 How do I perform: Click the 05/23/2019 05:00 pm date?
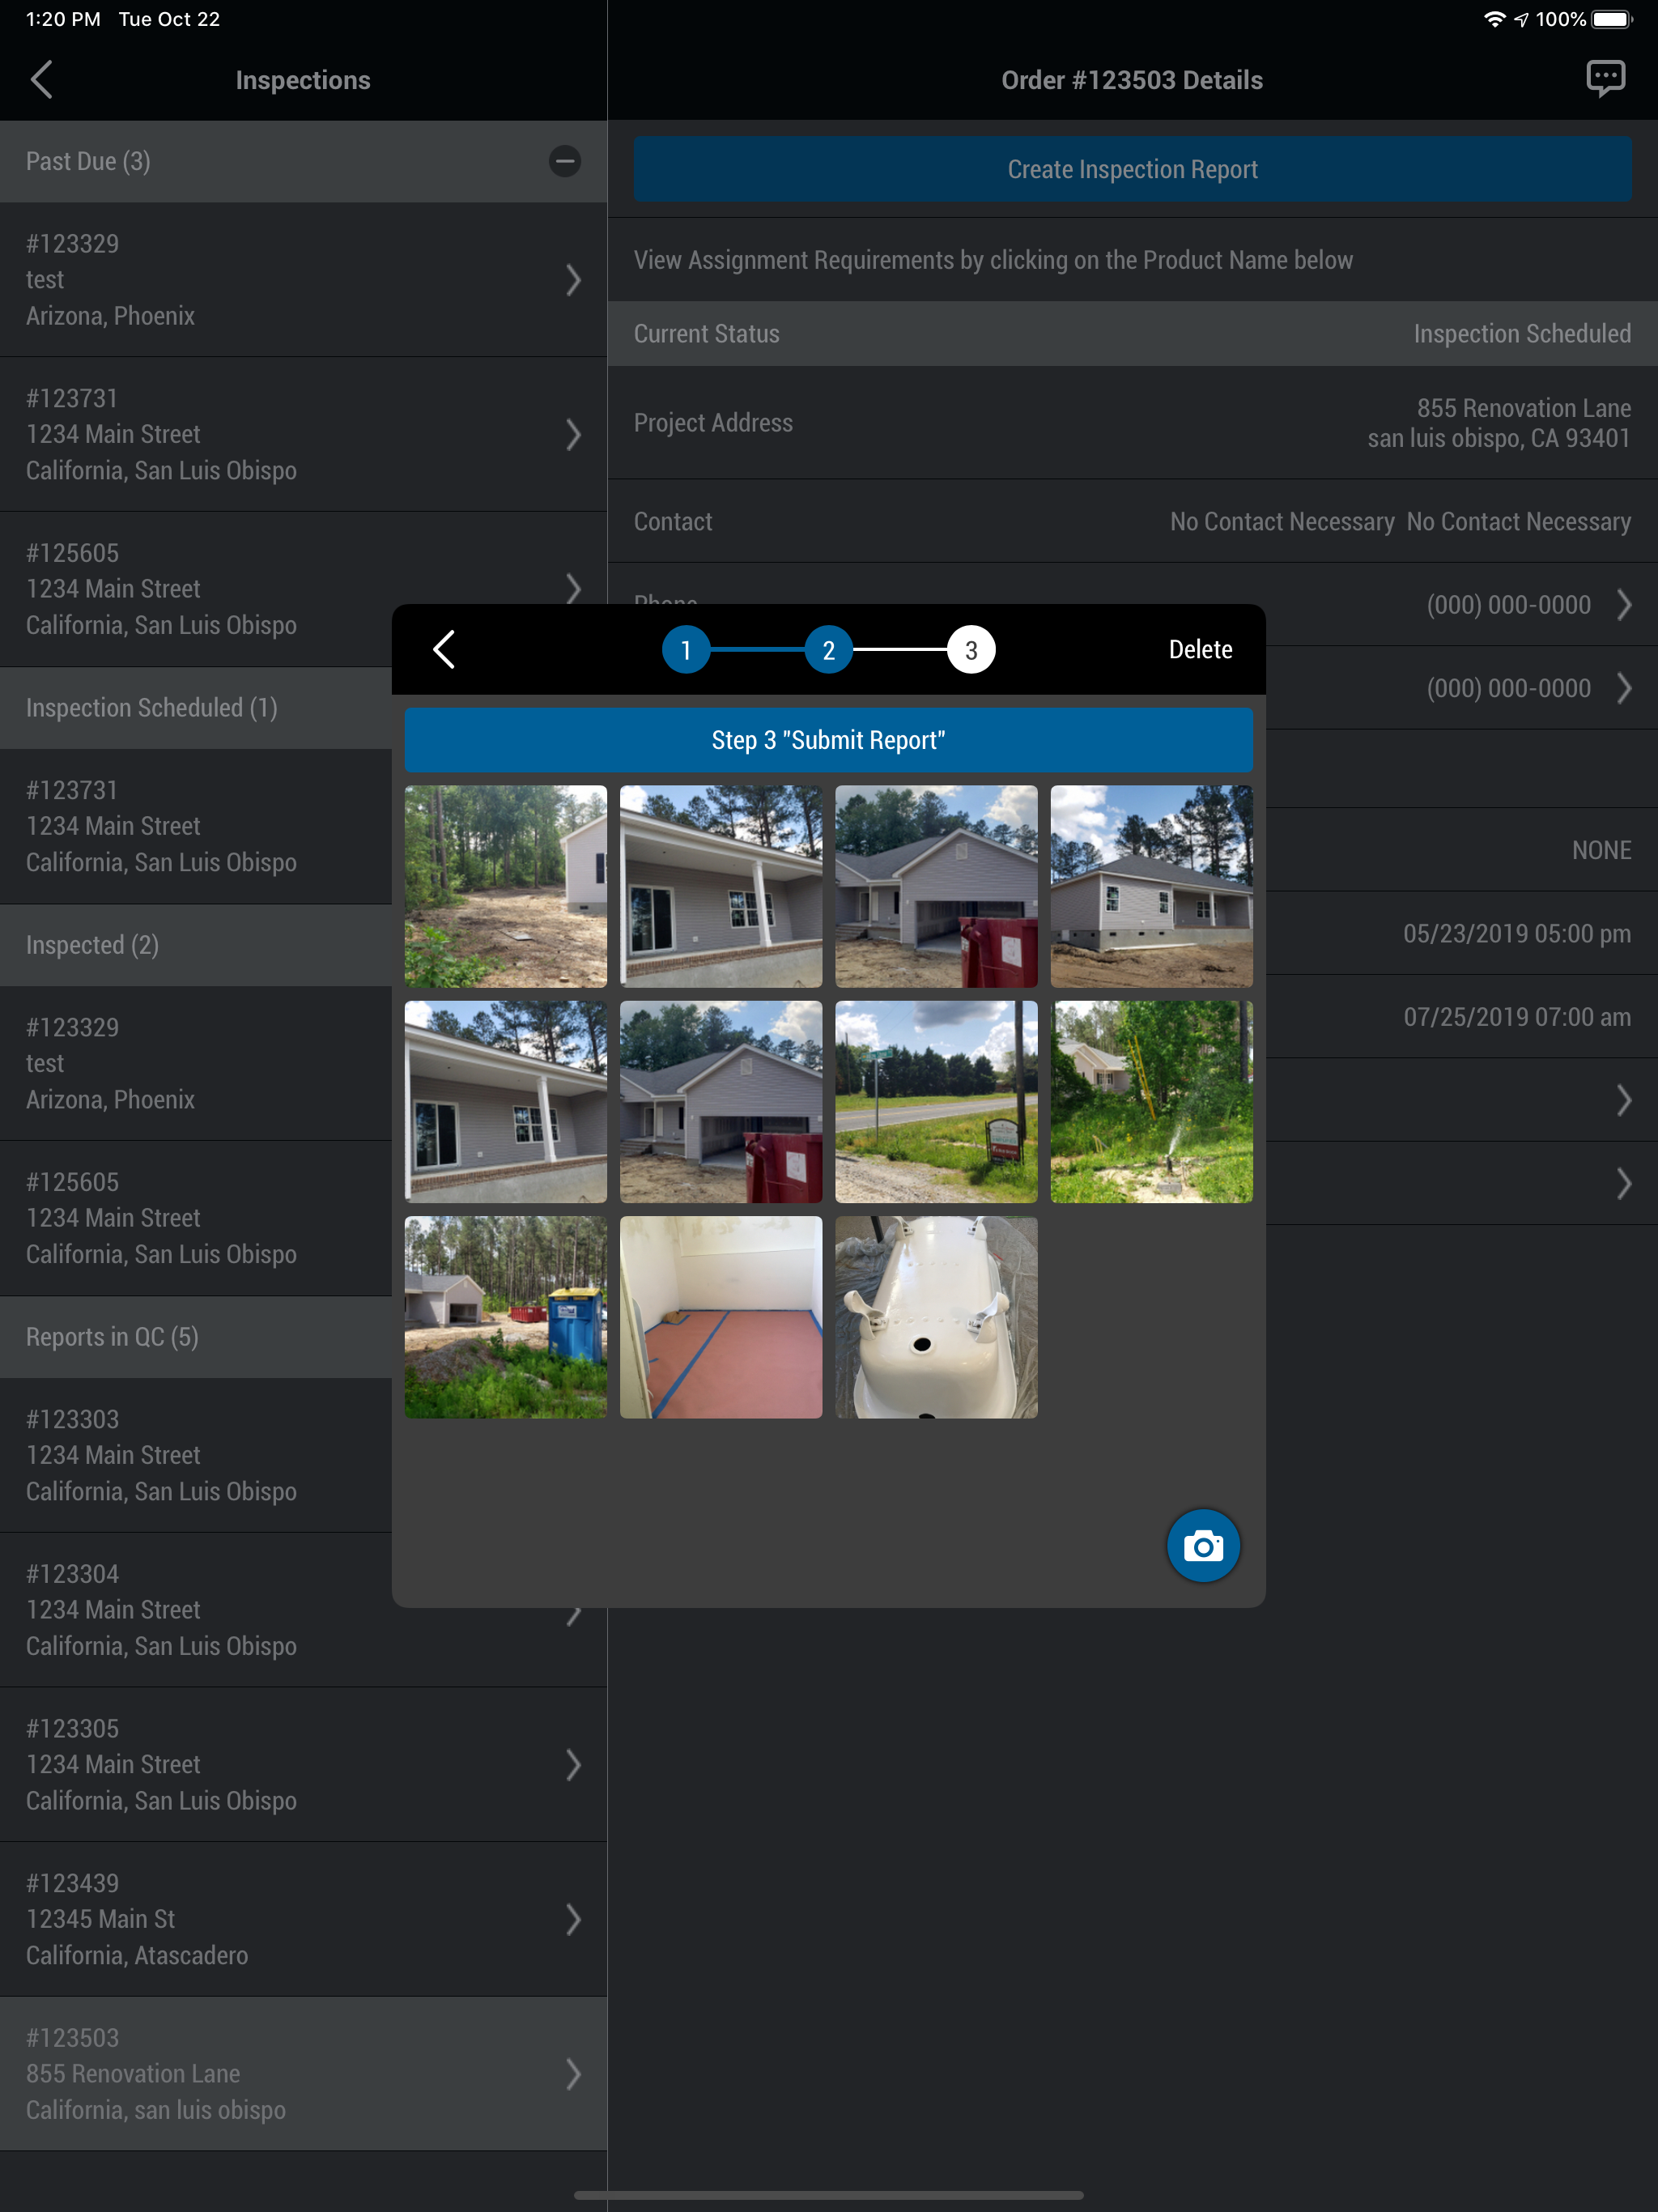click(1516, 933)
